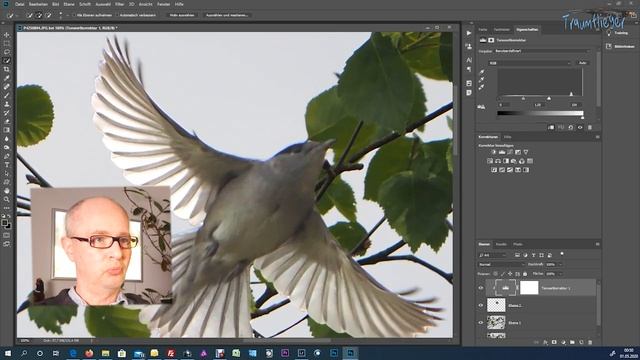Open the Vorgabe preset dropdown
Screen dimensions: 640x360
pyautogui.click(x=542, y=51)
